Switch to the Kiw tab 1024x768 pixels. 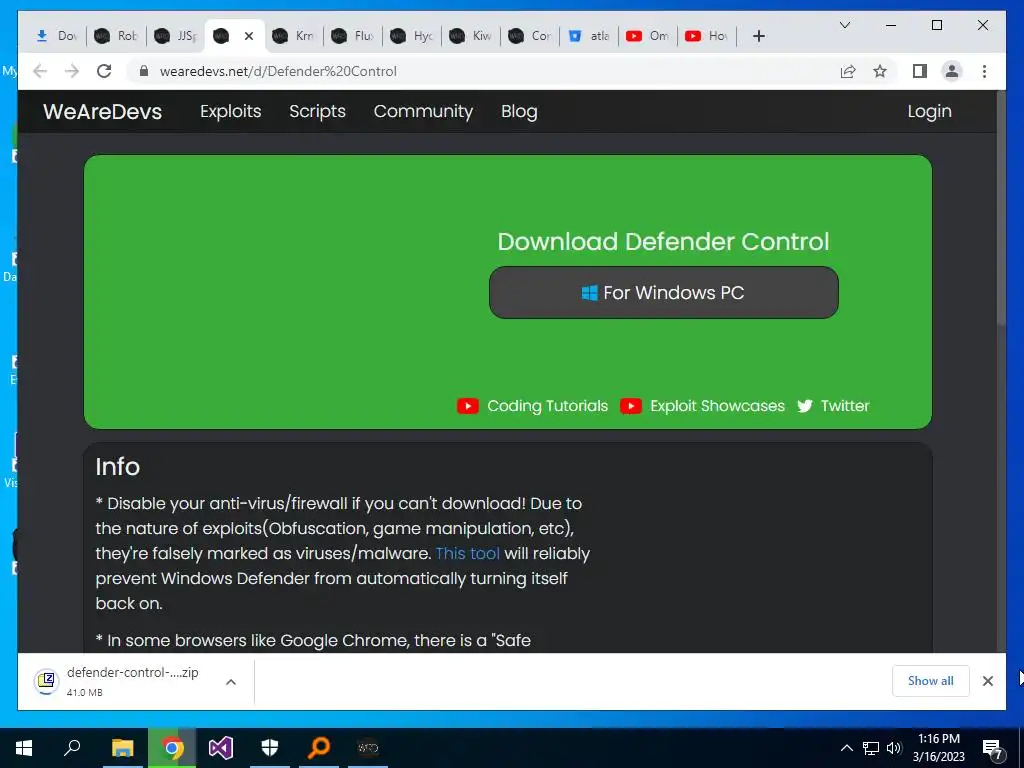[472, 36]
